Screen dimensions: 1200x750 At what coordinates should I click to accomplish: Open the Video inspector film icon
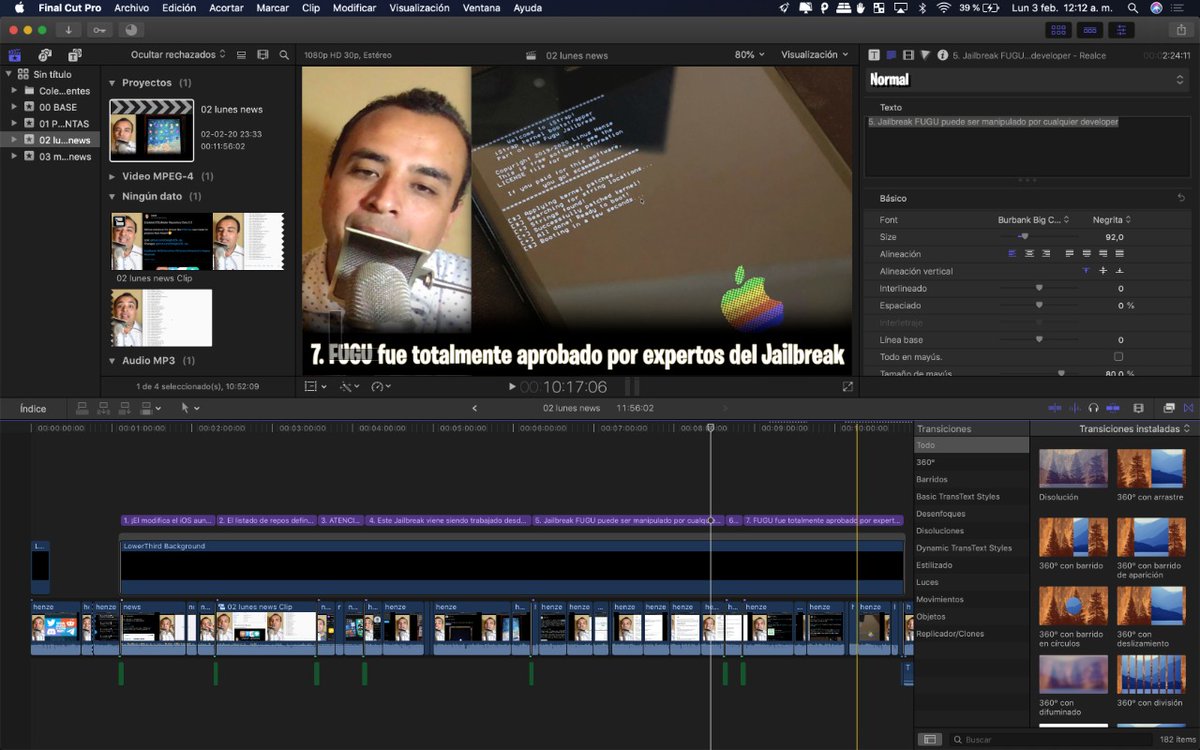(908, 55)
